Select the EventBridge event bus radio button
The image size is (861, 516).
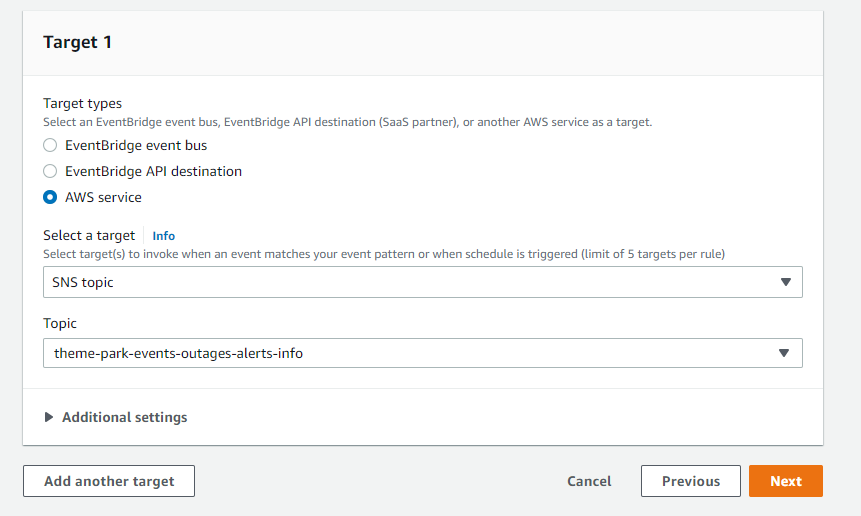point(50,145)
